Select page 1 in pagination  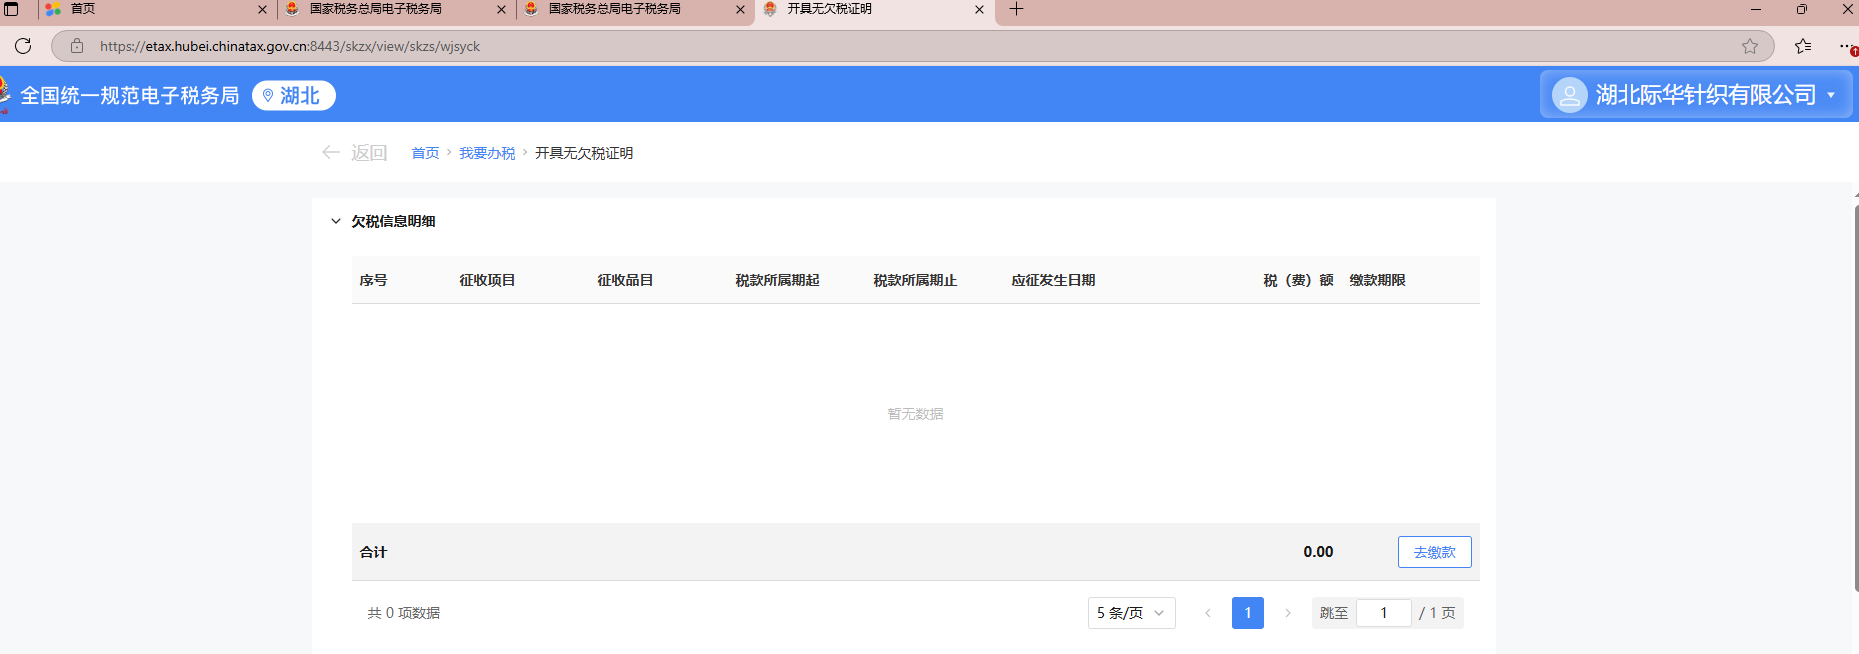1247,613
